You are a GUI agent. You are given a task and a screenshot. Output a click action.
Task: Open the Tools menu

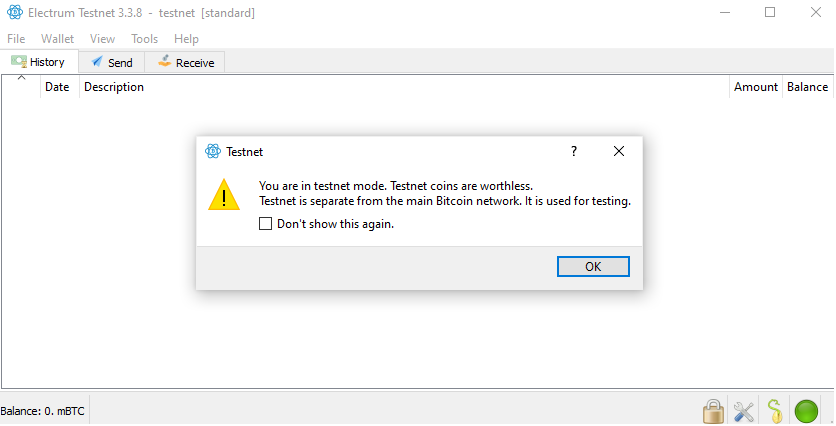click(x=144, y=39)
